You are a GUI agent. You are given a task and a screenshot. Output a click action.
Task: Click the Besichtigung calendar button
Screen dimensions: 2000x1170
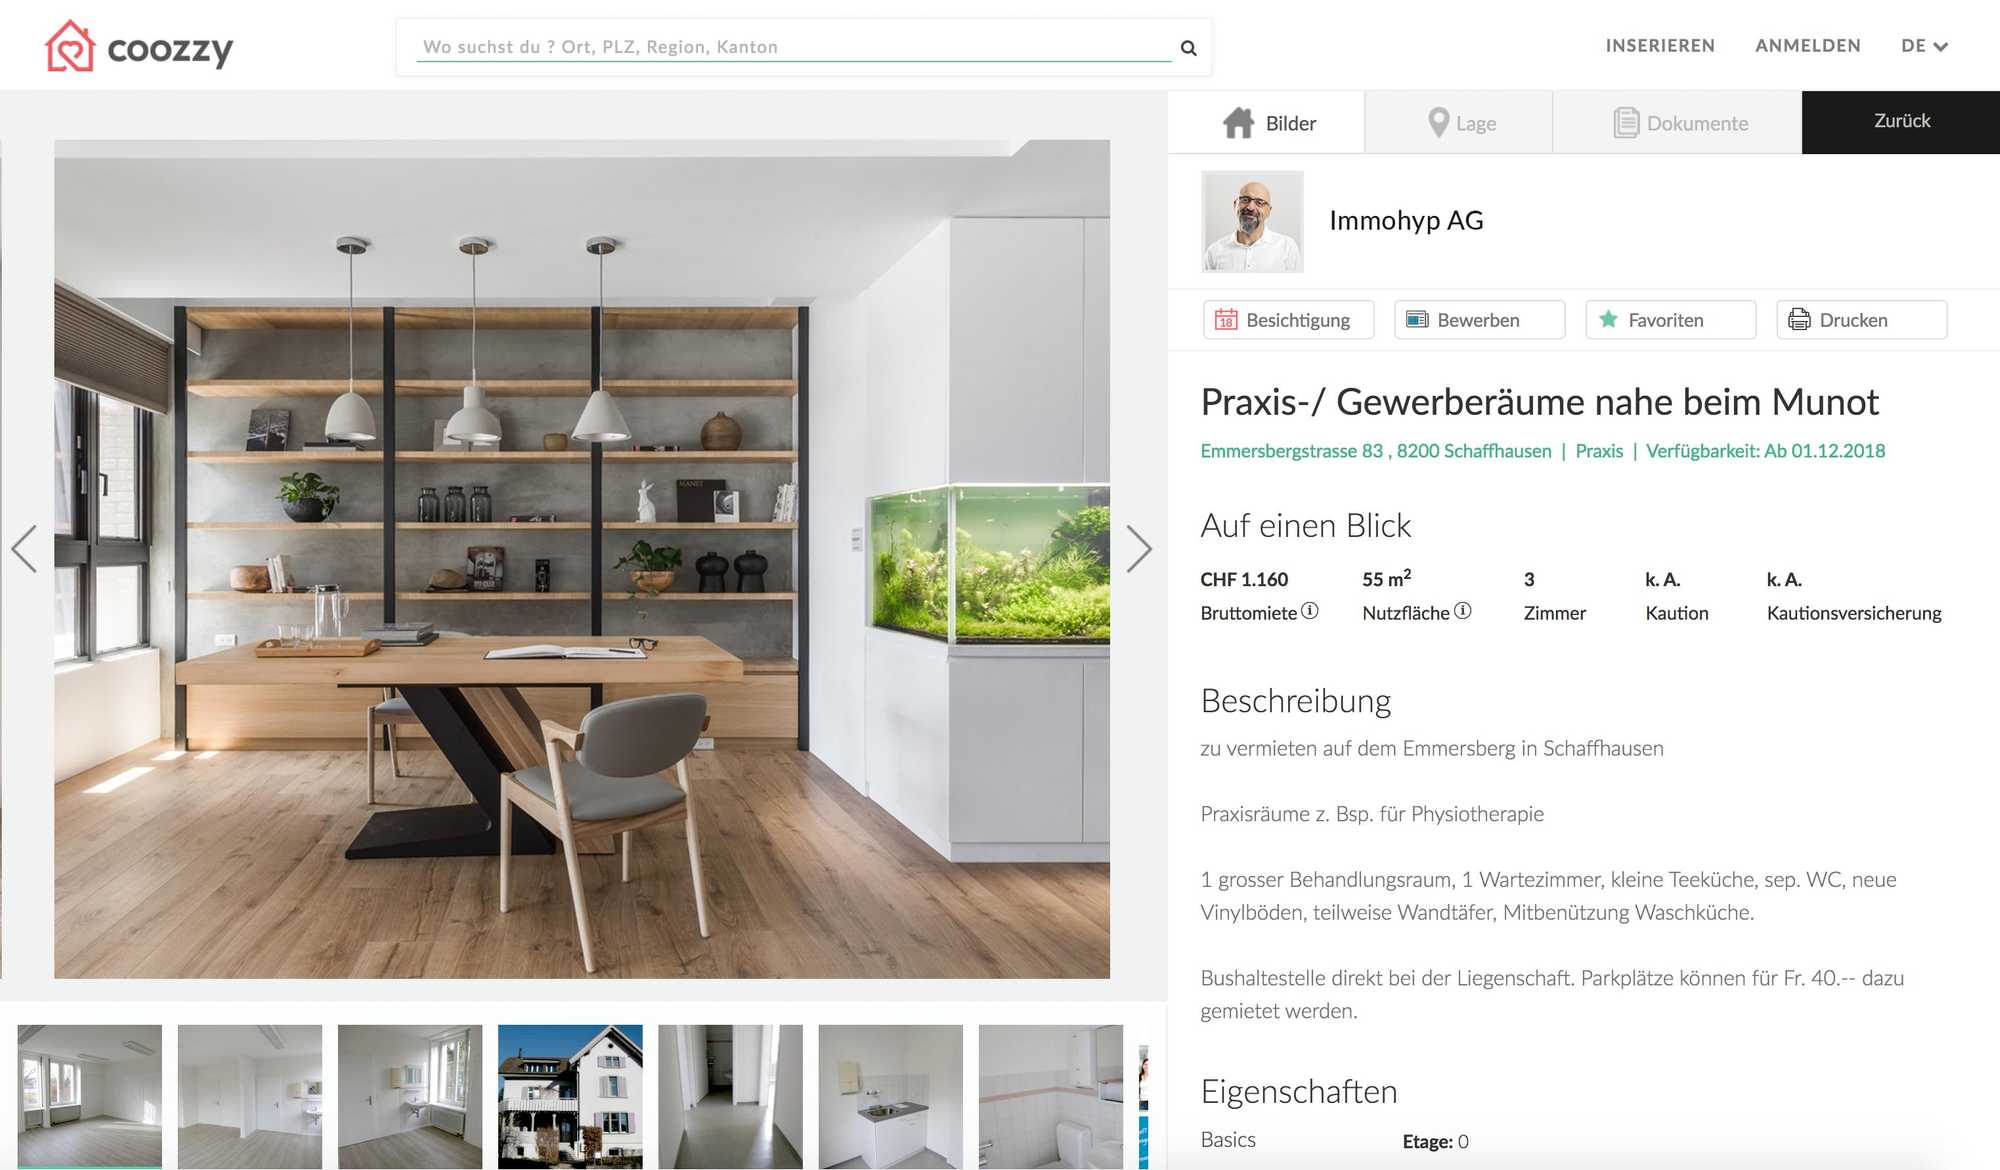[1288, 320]
